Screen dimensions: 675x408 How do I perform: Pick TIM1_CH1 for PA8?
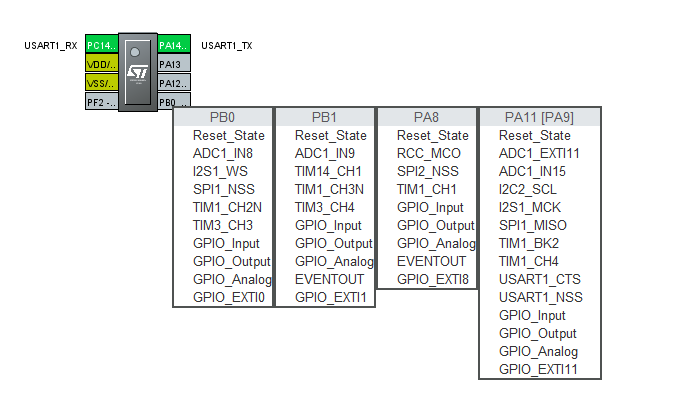tap(427, 189)
